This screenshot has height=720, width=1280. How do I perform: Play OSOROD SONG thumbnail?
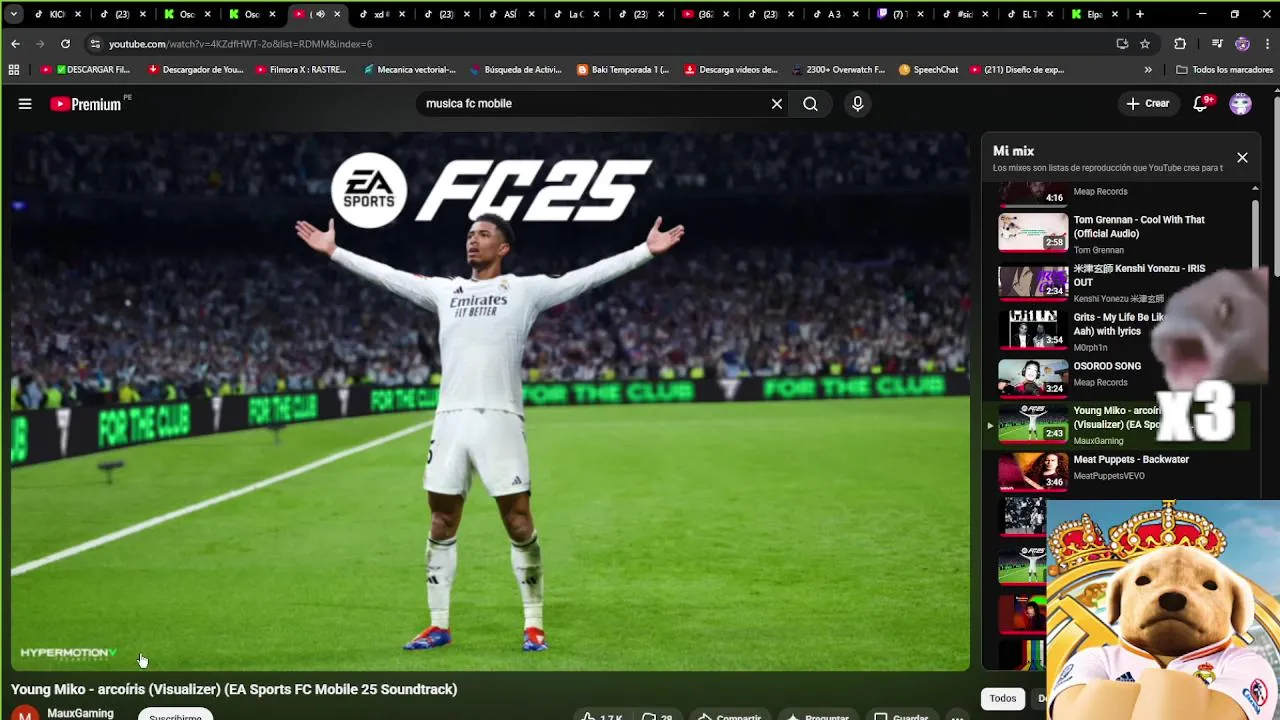[1033, 378]
